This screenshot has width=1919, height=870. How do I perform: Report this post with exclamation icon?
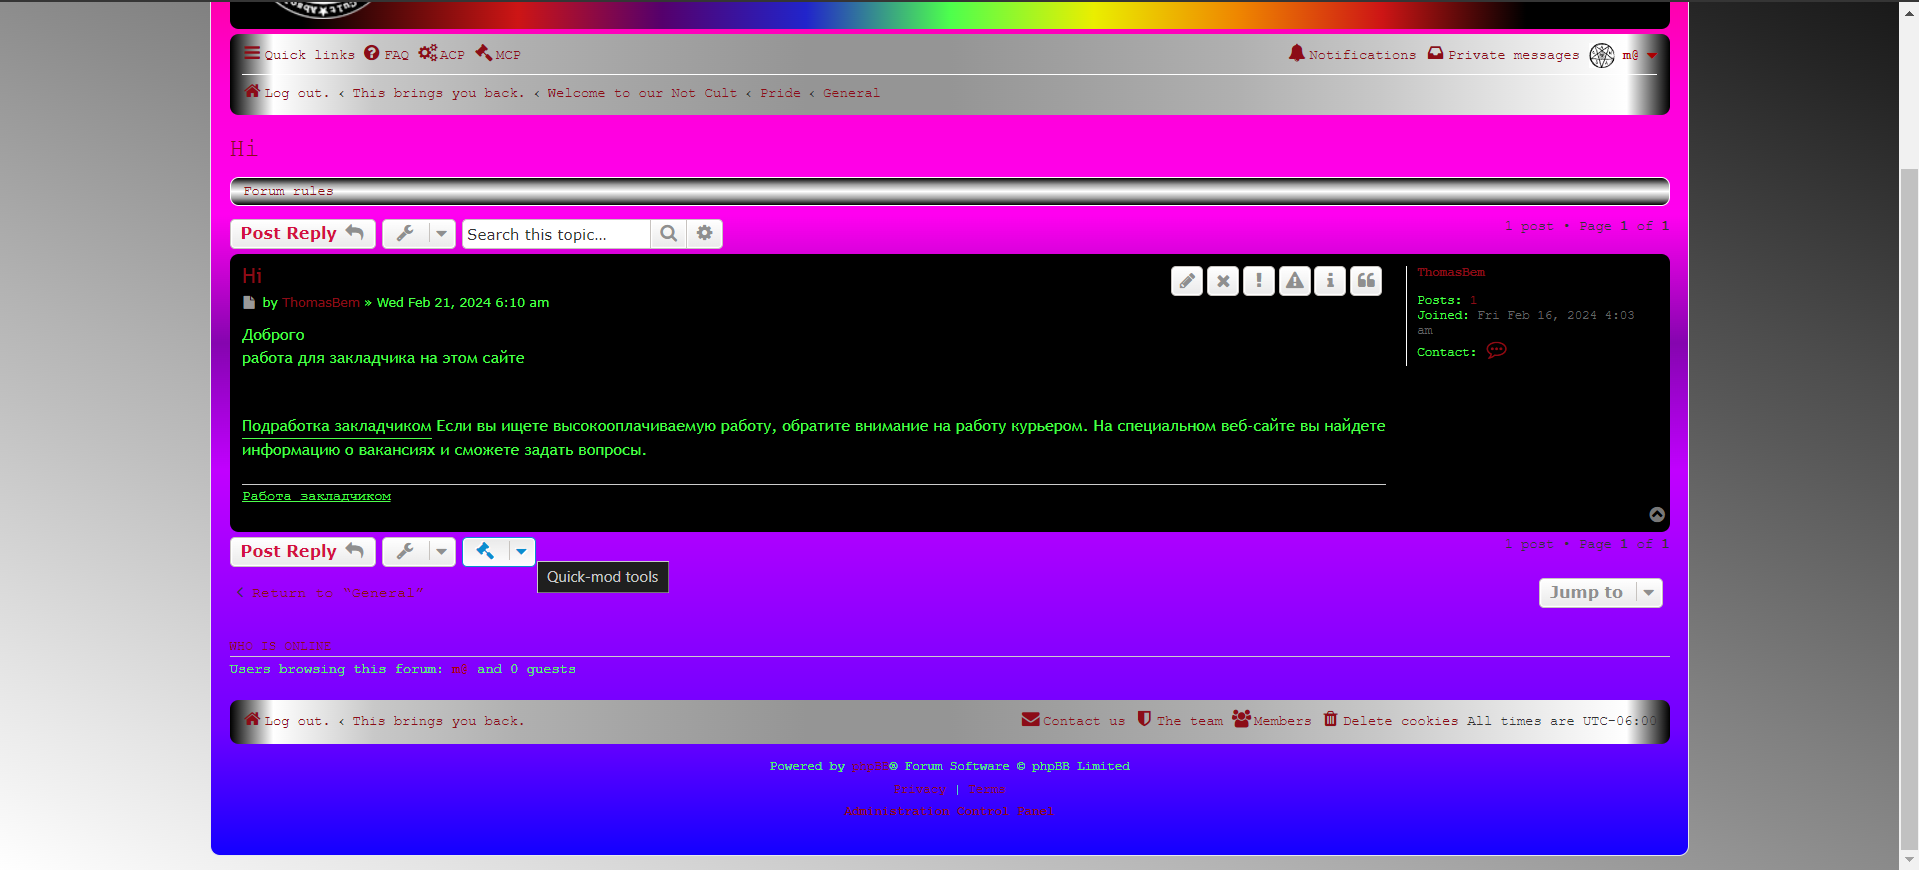1258,281
